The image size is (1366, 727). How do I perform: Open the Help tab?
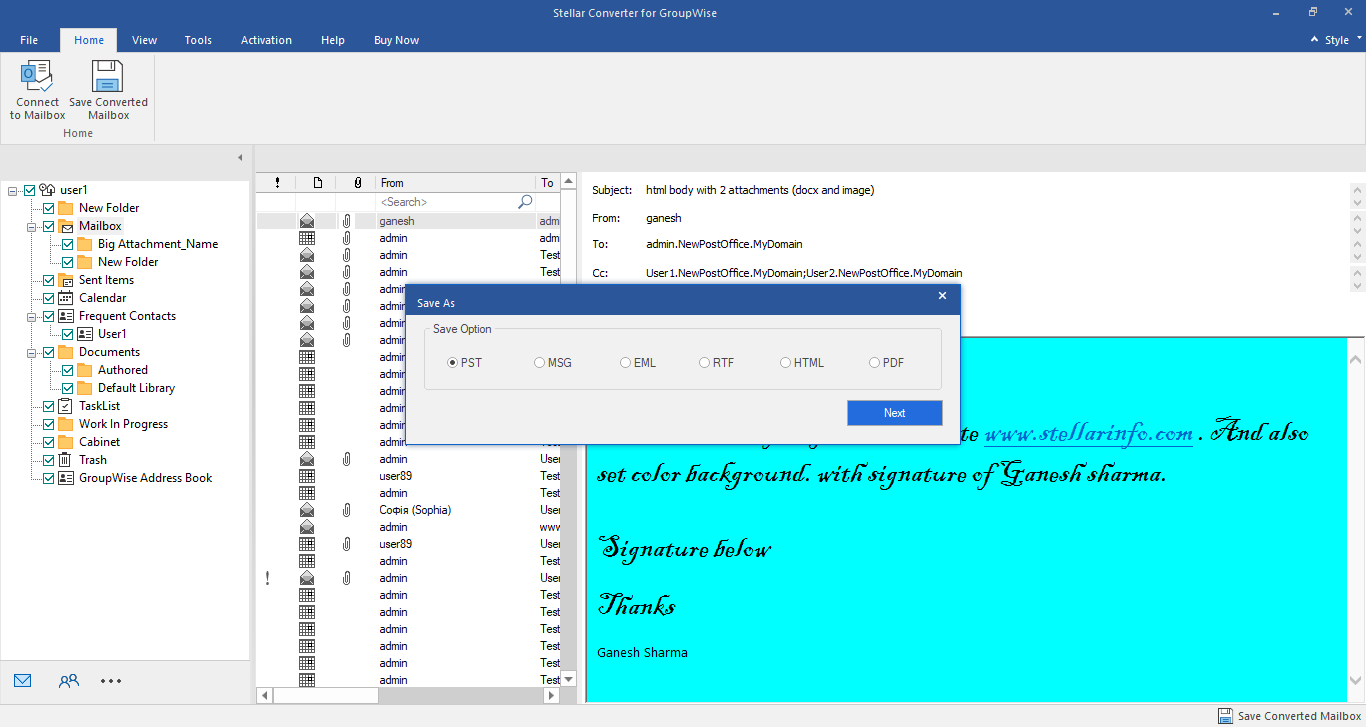point(333,40)
